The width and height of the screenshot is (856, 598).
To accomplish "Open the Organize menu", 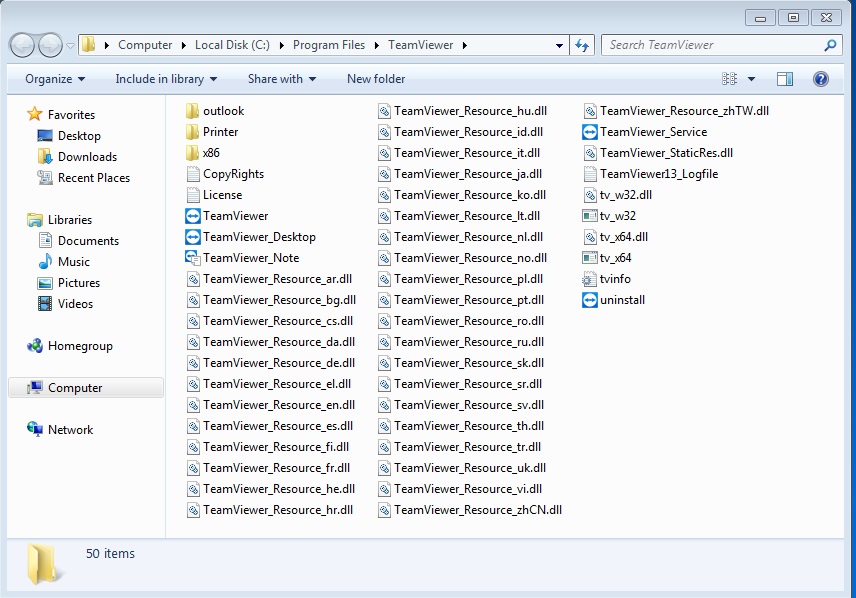I will 55,79.
